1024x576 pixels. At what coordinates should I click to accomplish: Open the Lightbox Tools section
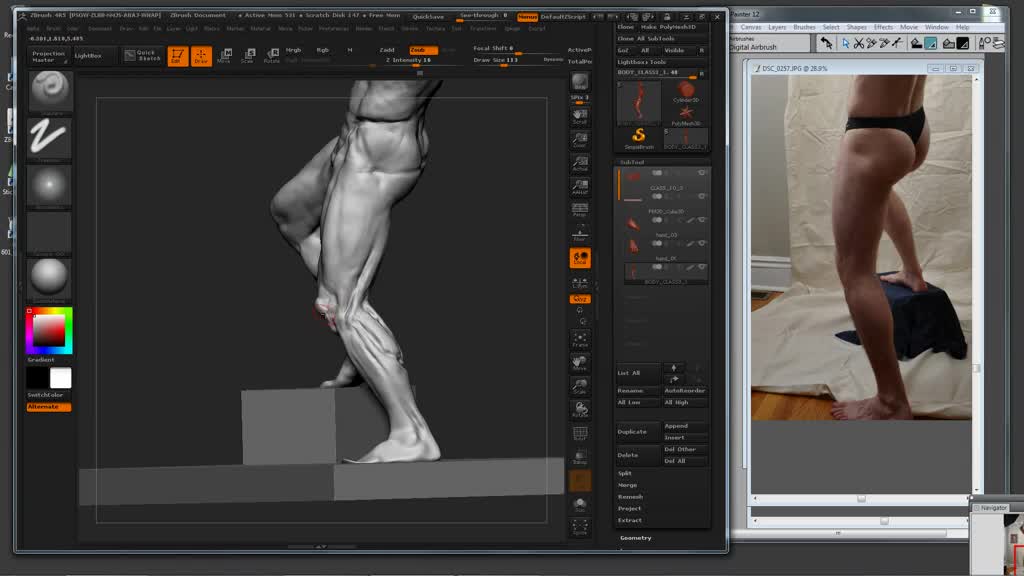[640, 62]
